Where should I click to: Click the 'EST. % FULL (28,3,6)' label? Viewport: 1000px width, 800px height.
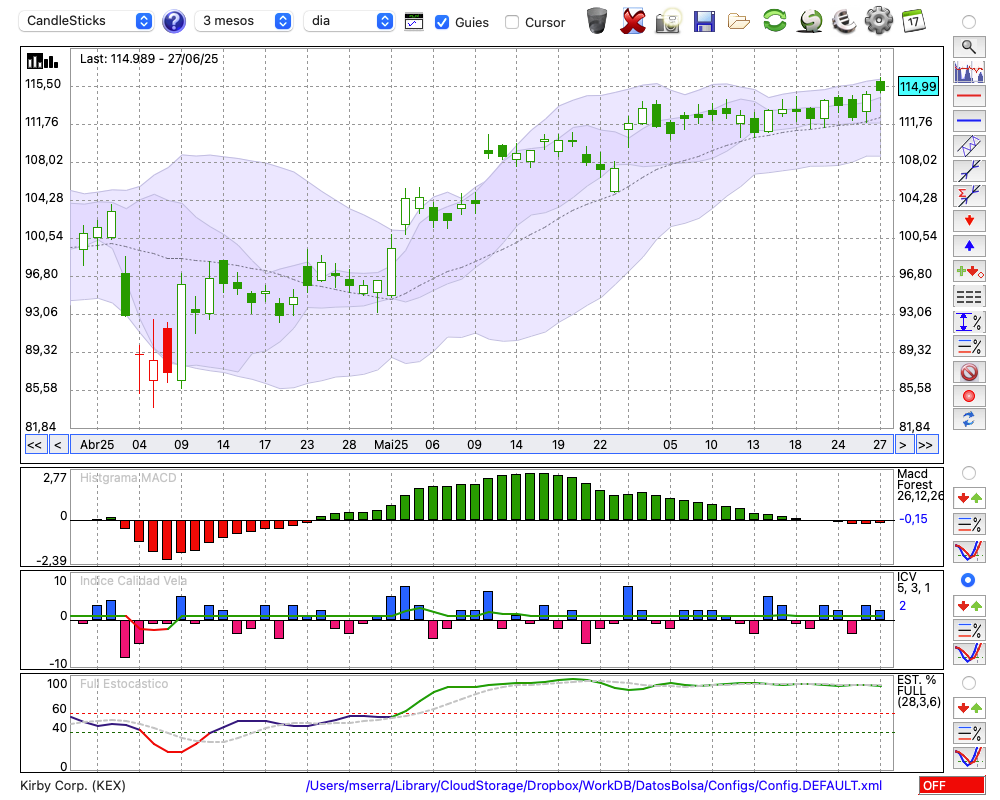pos(919,691)
